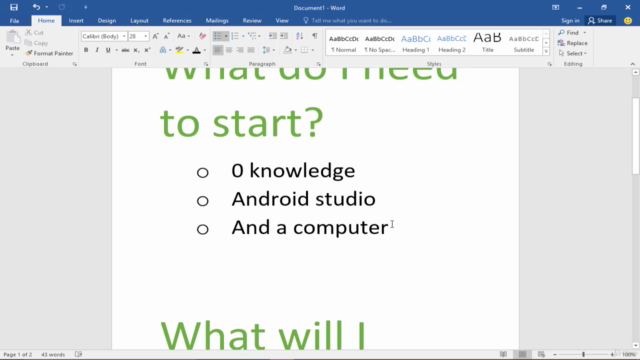Click Find in the Editing group
Viewport: 640px width, 360px height.
coord(569,33)
